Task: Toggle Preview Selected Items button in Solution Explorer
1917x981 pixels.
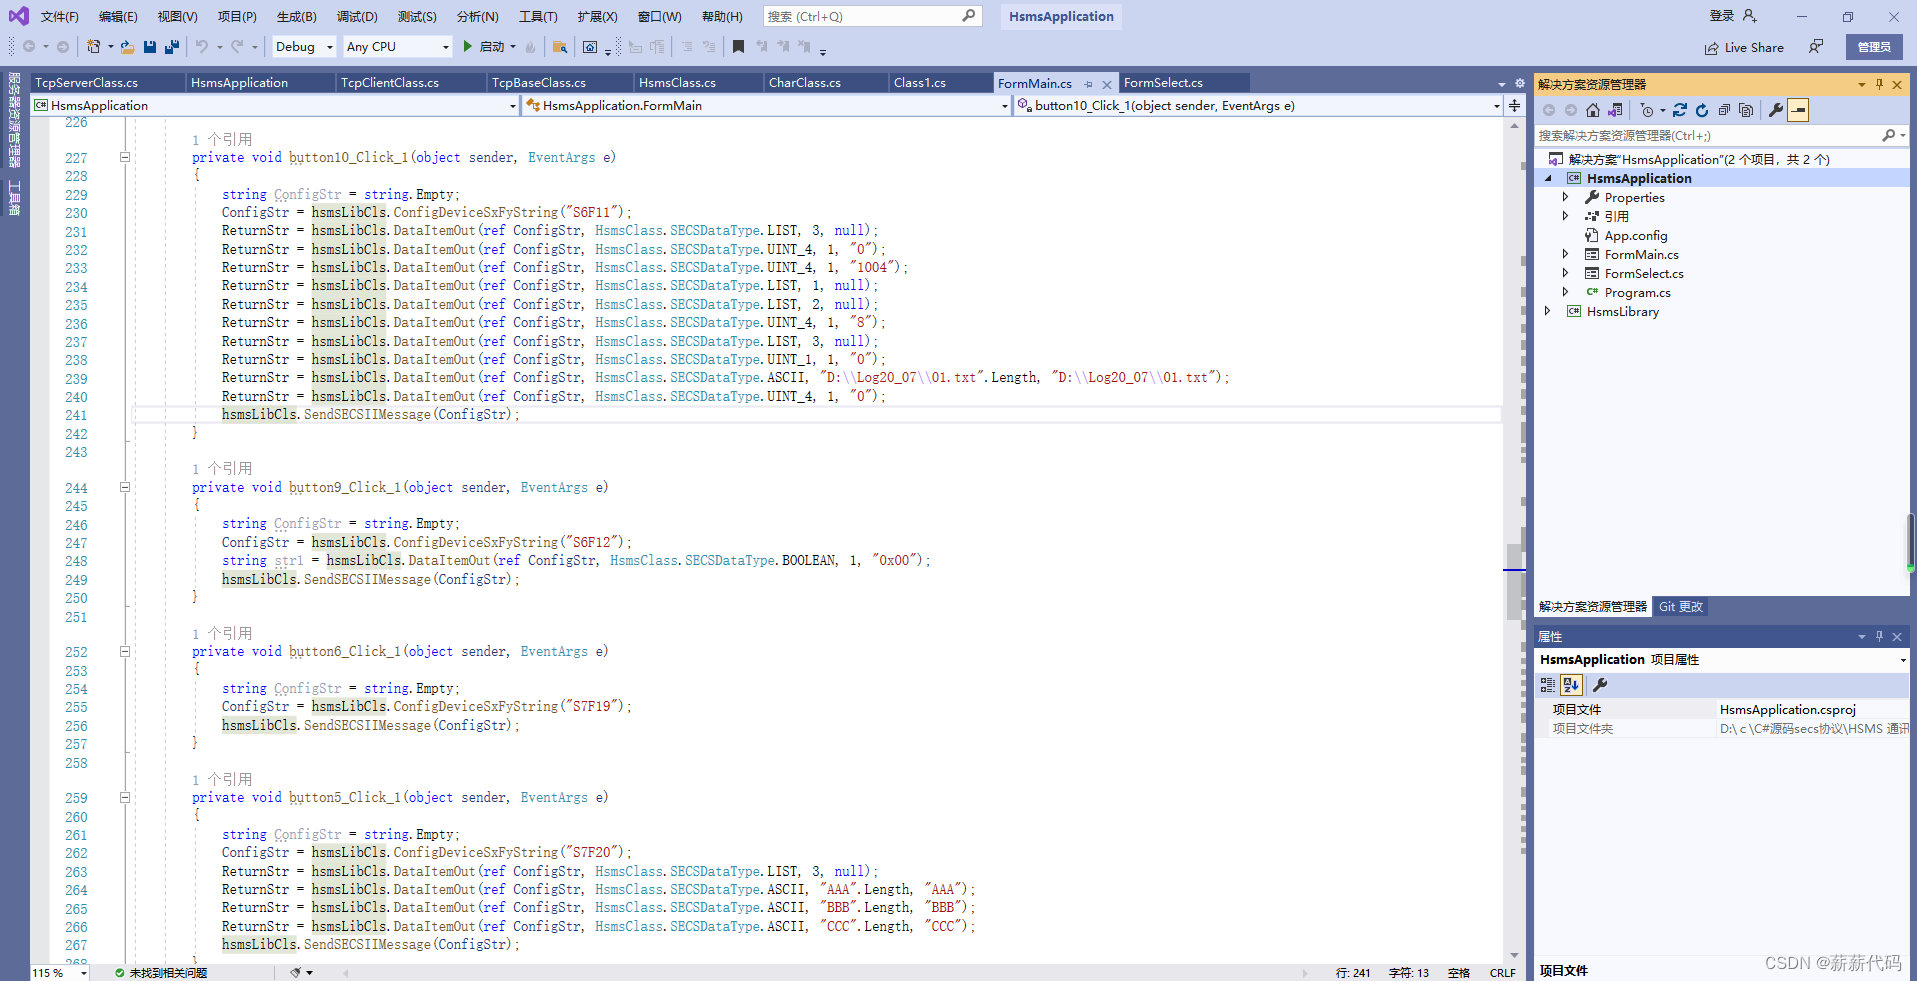Action: (1798, 110)
